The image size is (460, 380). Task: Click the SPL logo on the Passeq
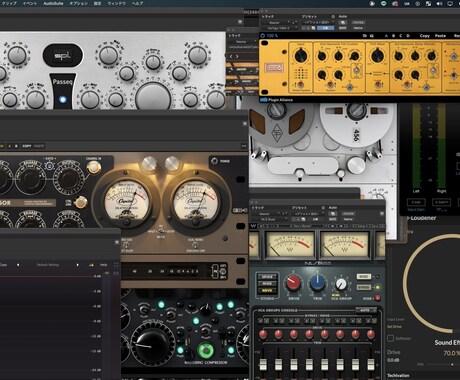tap(63, 55)
